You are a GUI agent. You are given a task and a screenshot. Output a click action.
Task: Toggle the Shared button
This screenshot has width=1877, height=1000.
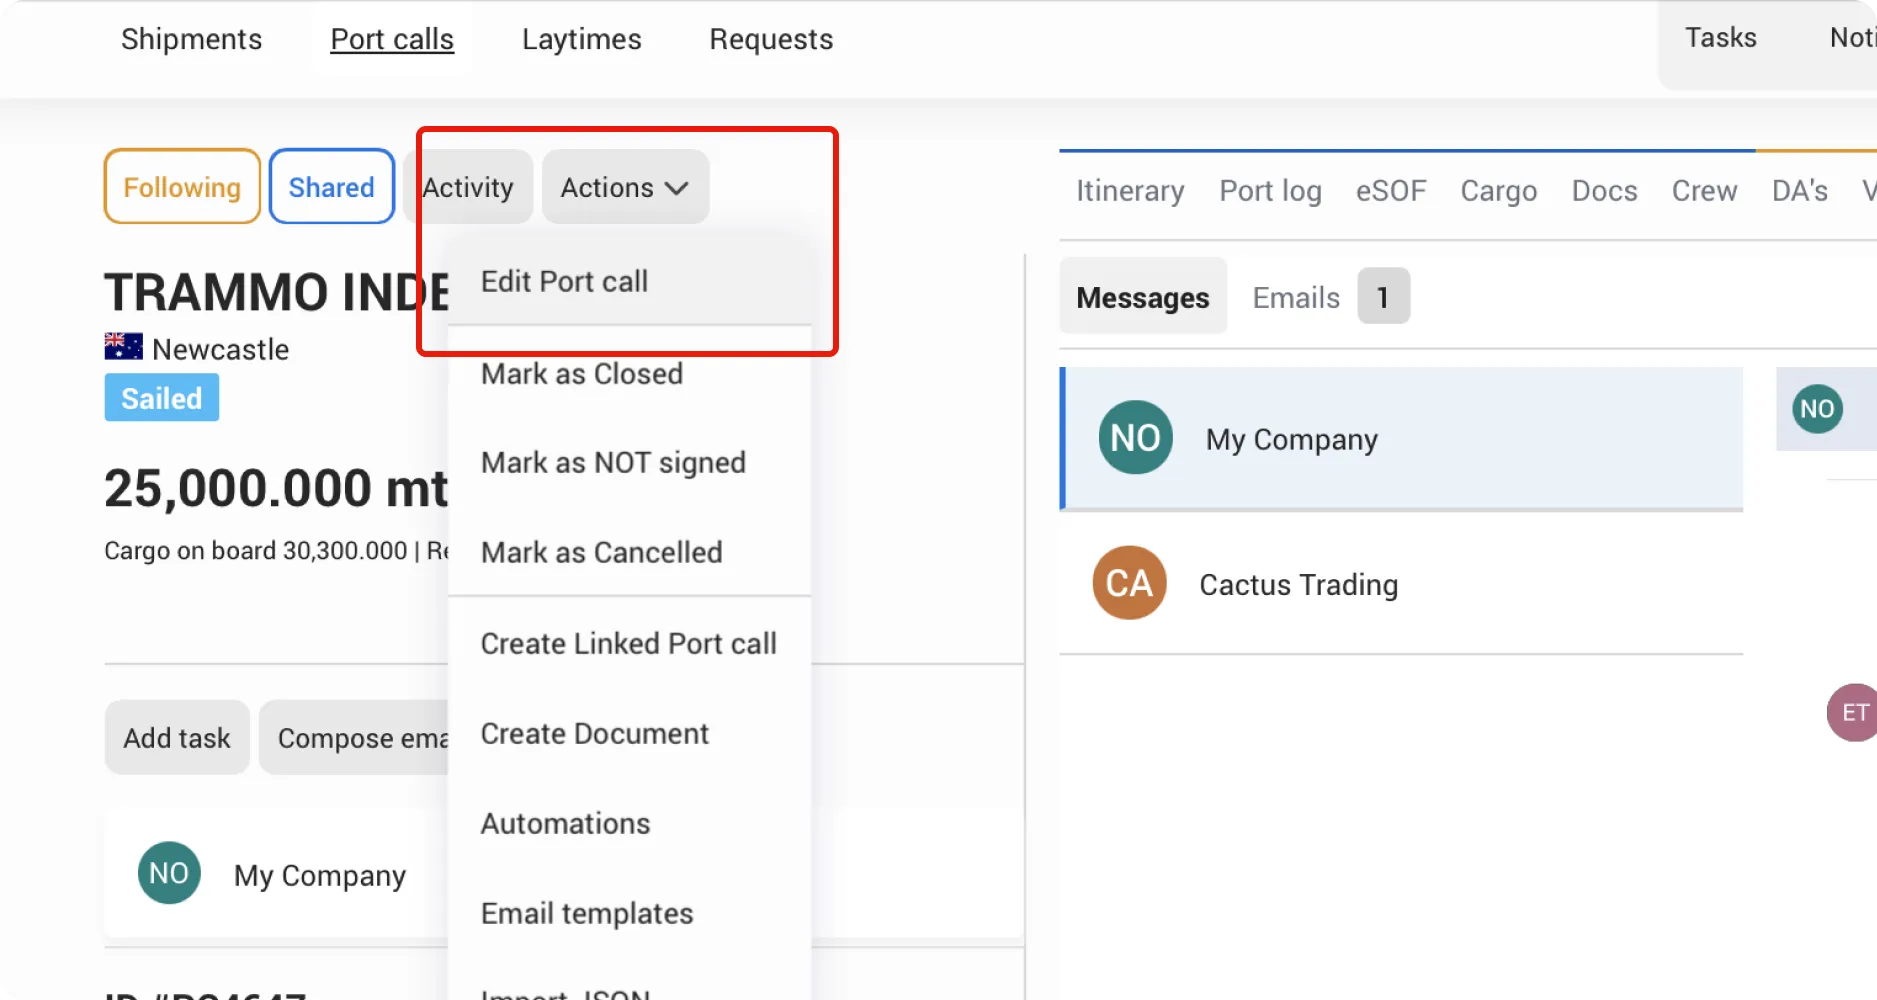click(332, 187)
